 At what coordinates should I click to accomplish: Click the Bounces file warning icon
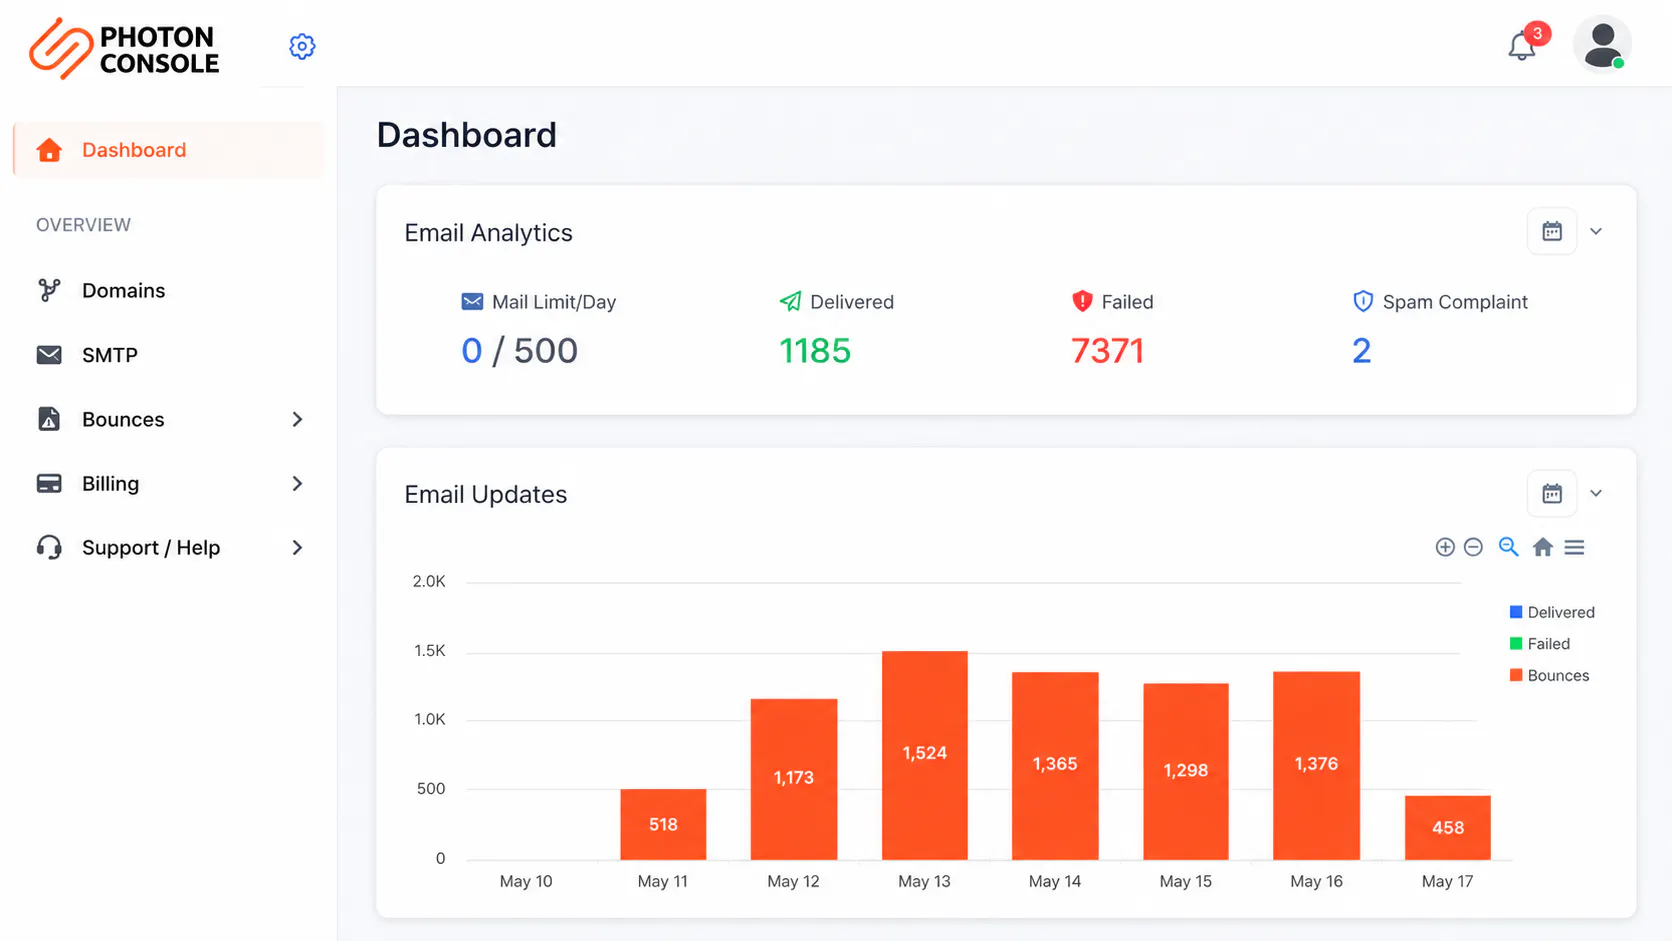coord(49,419)
